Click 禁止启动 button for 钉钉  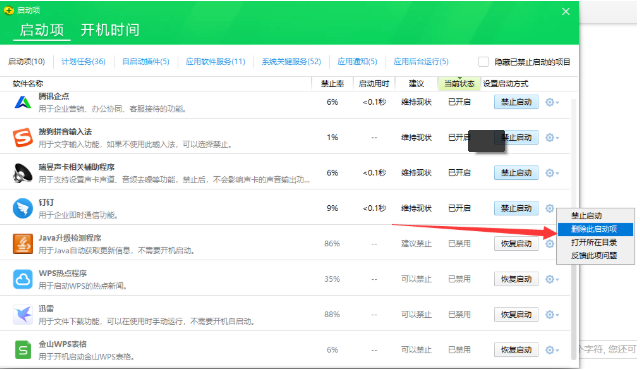pyautogui.click(x=516, y=208)
